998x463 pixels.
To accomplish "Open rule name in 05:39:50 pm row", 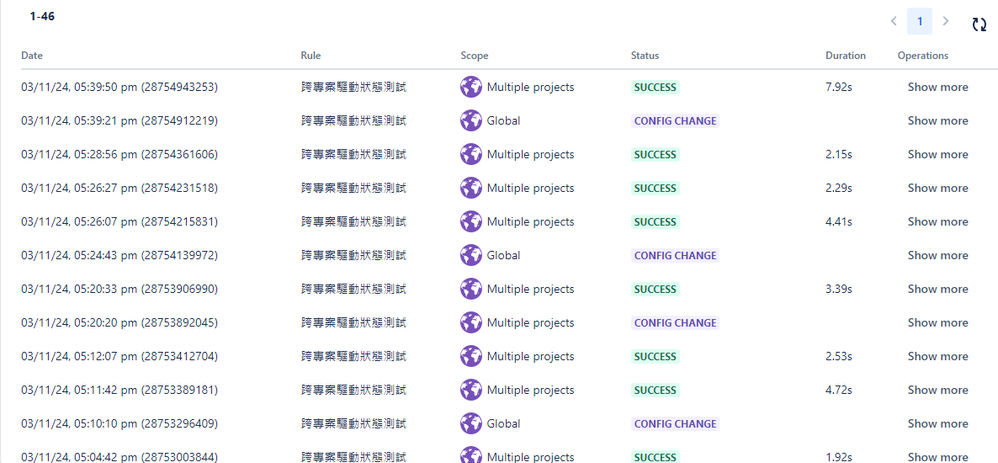I will [x=353, y=87].
